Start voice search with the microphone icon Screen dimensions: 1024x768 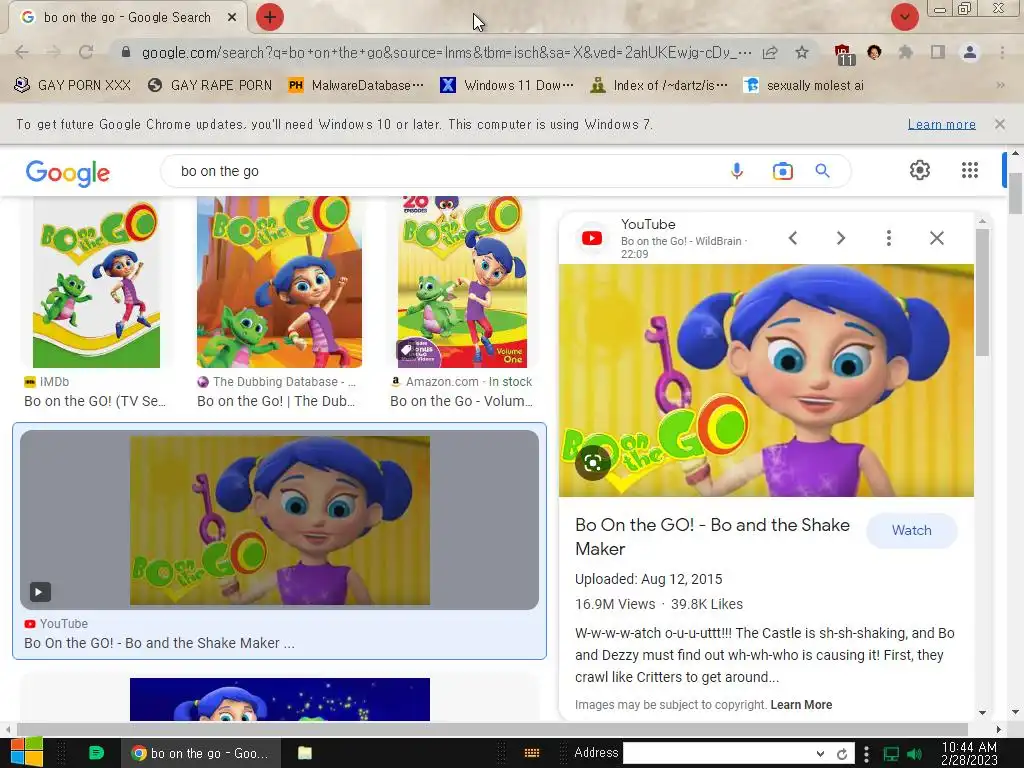point(737,171)
